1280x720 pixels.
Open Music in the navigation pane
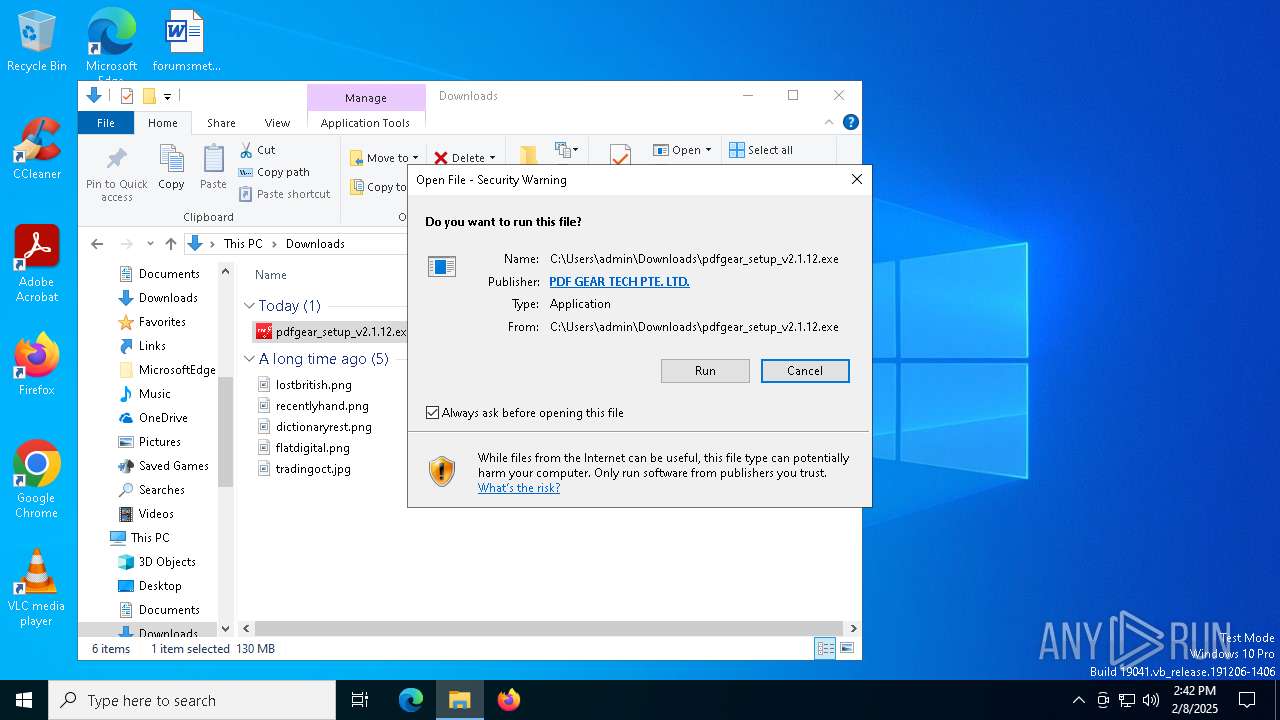tap(145, 394)
